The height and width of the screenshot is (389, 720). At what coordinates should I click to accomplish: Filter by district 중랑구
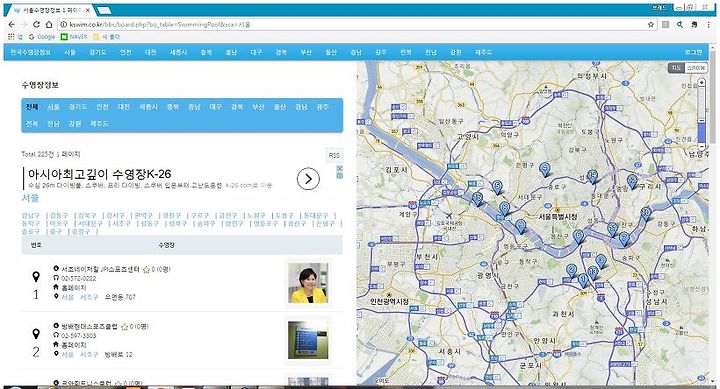click(x=81, y=231)
